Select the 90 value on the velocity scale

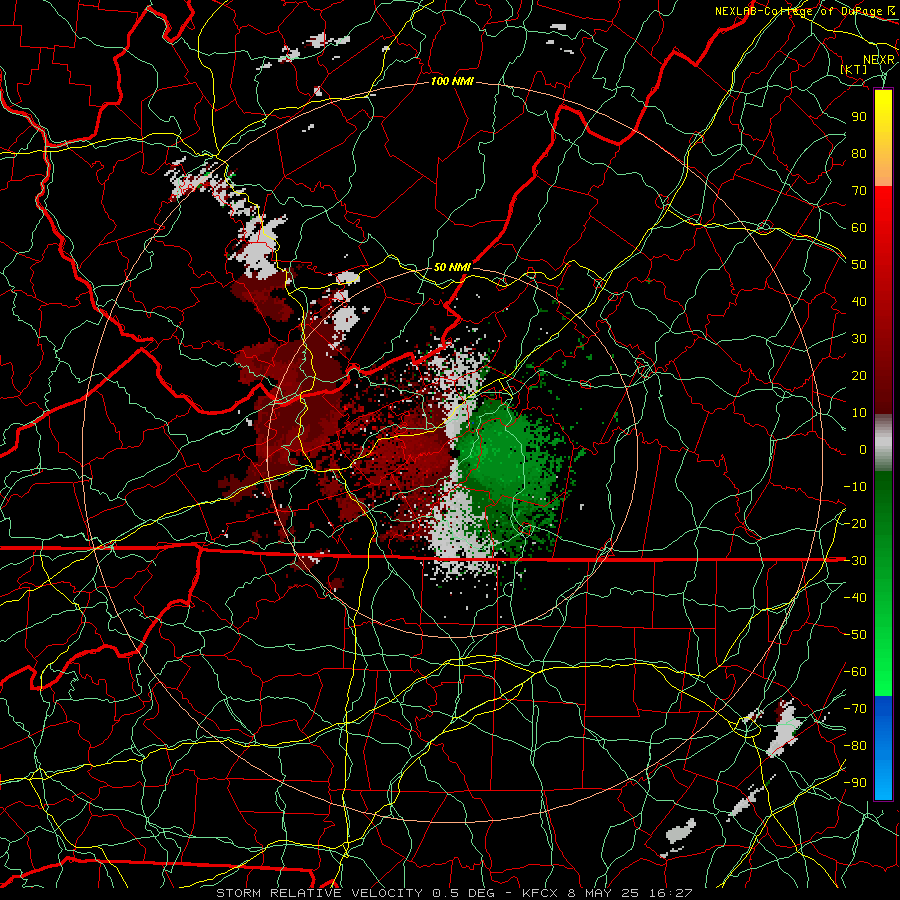[859, 117]
